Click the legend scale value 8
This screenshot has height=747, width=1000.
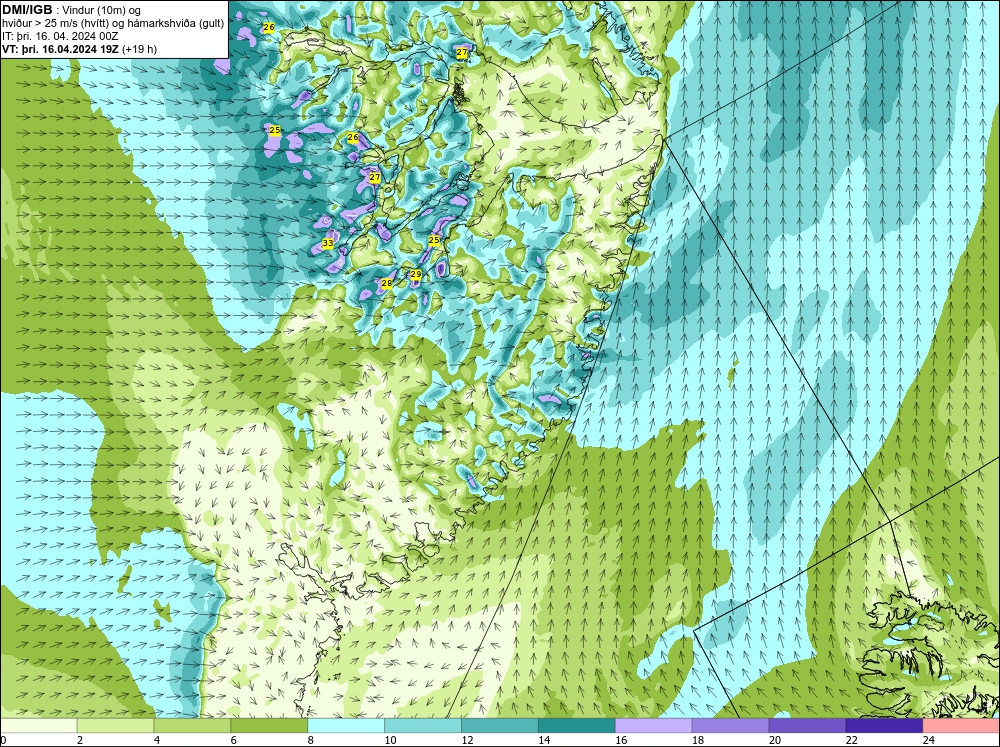[312, 740]
